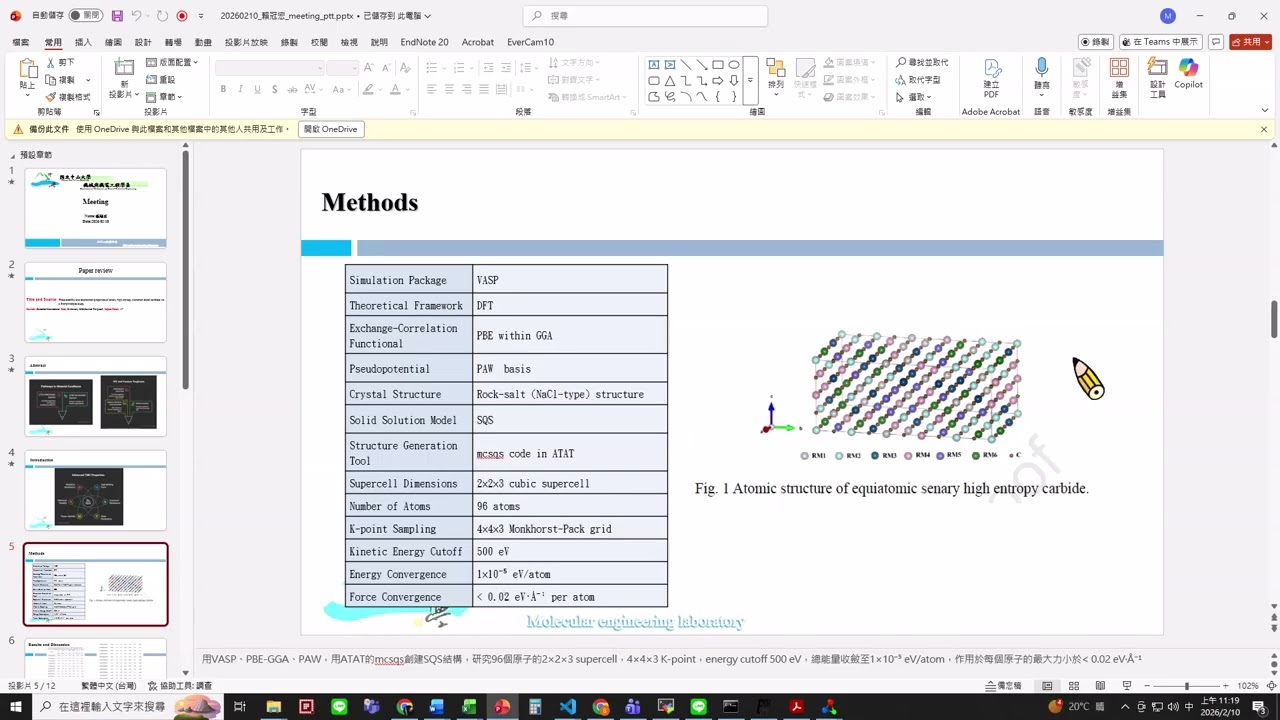Activate the Format Painter (複製格式)
Screen dimensions: 1280x720
click(x=68, y=97)
